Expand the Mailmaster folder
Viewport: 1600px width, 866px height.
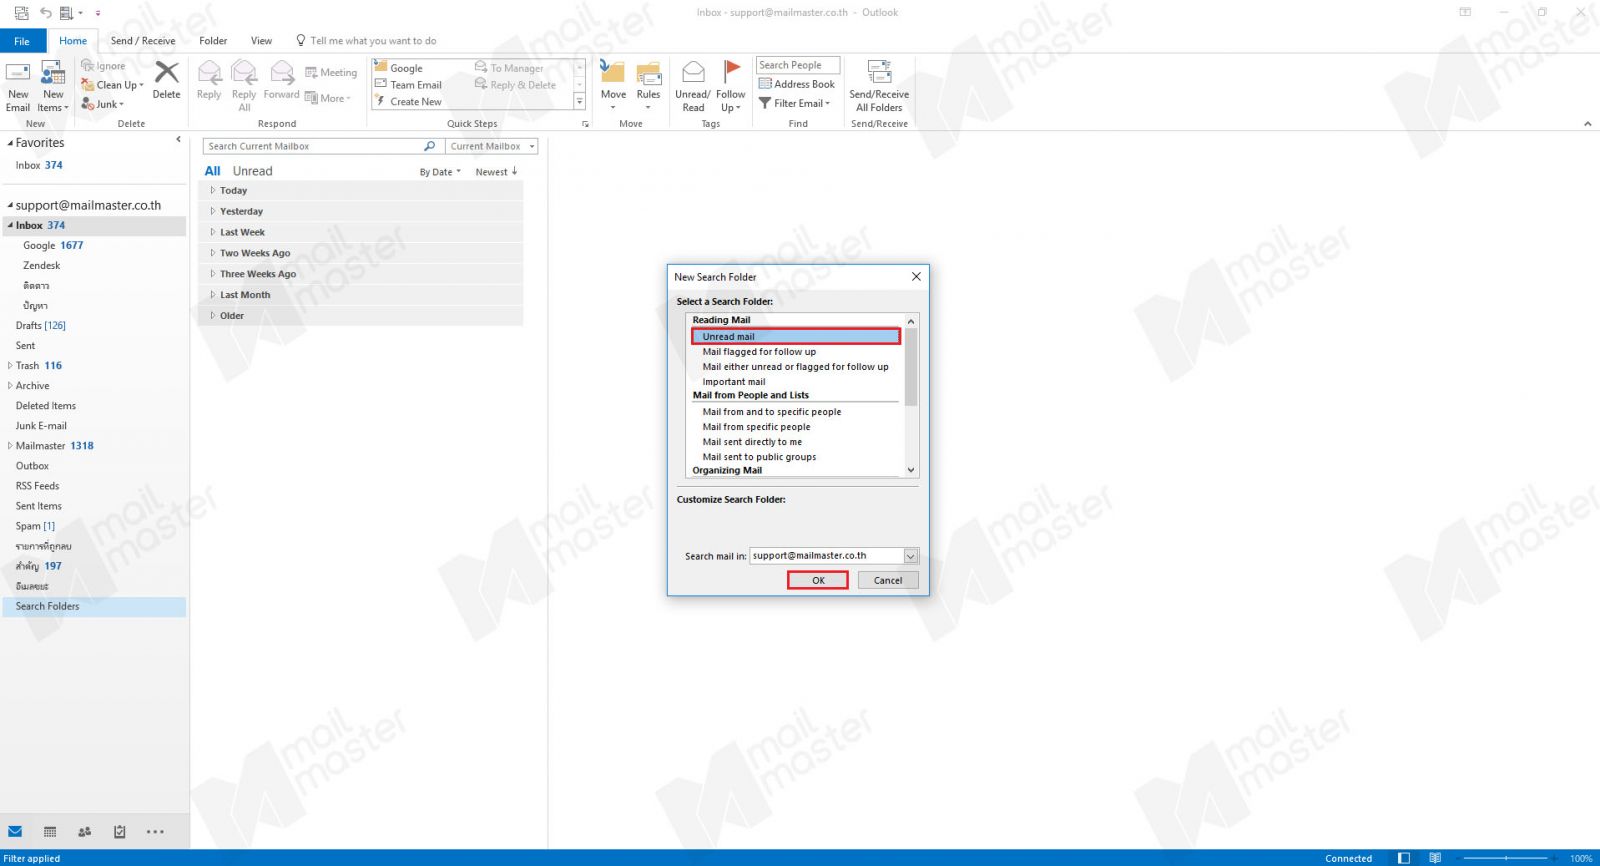(10, 446)
